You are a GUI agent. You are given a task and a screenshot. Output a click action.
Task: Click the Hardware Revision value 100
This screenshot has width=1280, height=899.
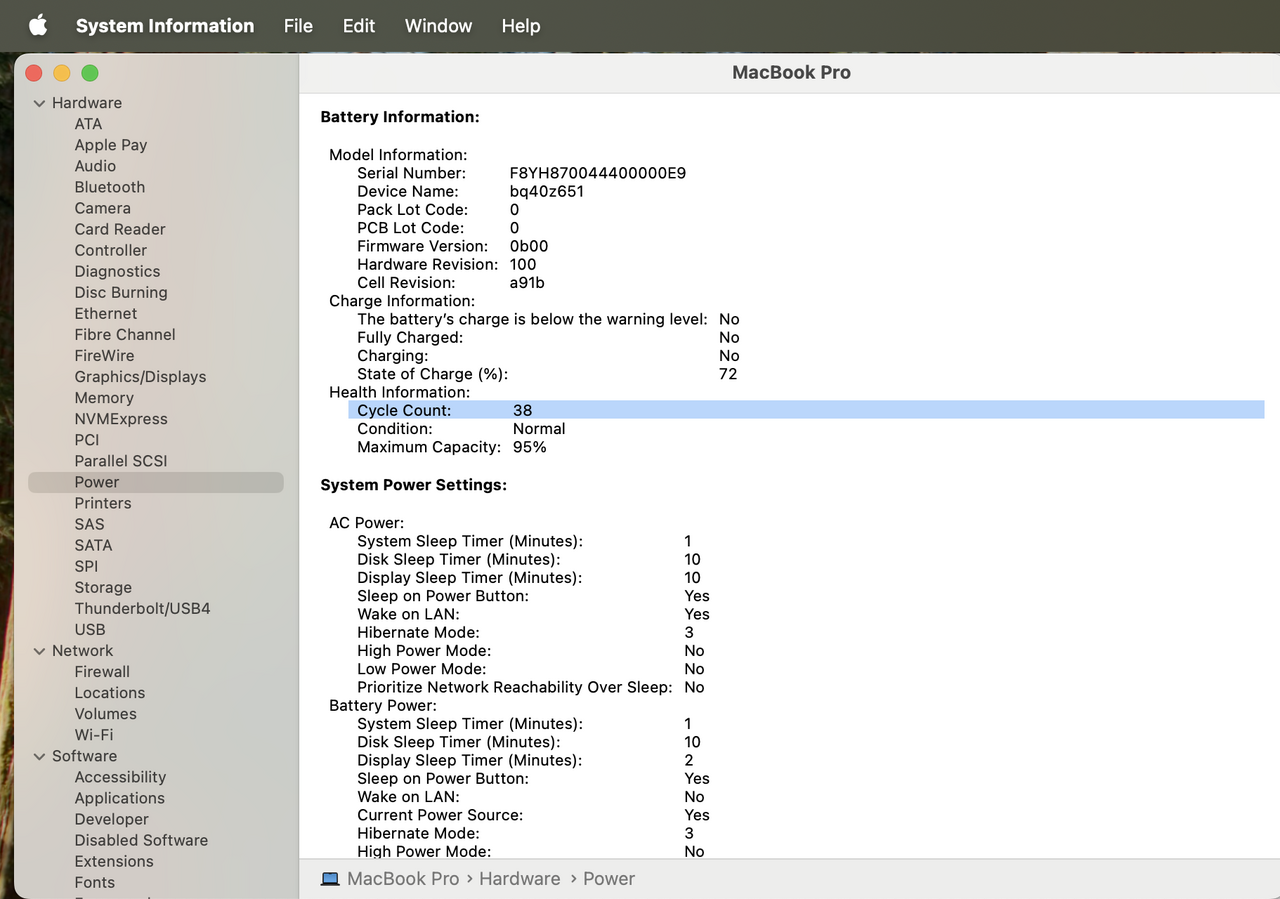(523, 264)
